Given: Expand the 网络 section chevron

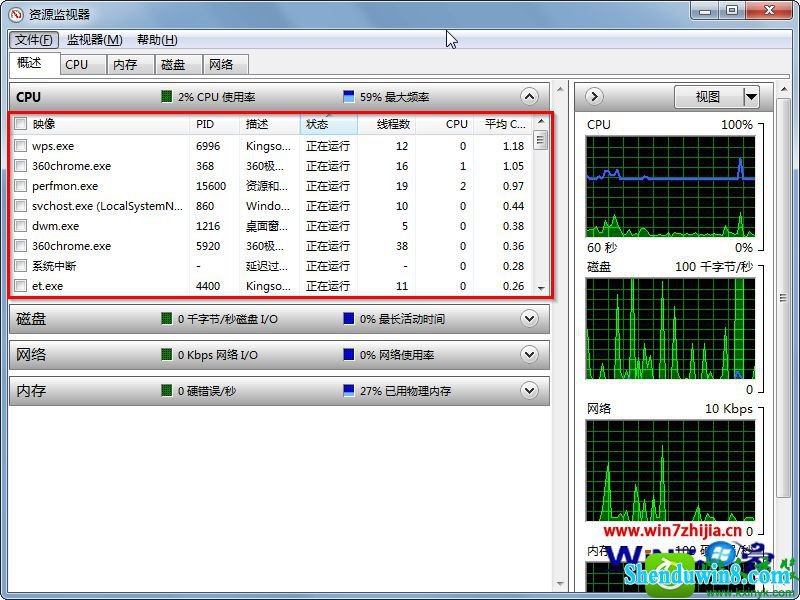Looking at the screenshot, I should click(529, 355).
